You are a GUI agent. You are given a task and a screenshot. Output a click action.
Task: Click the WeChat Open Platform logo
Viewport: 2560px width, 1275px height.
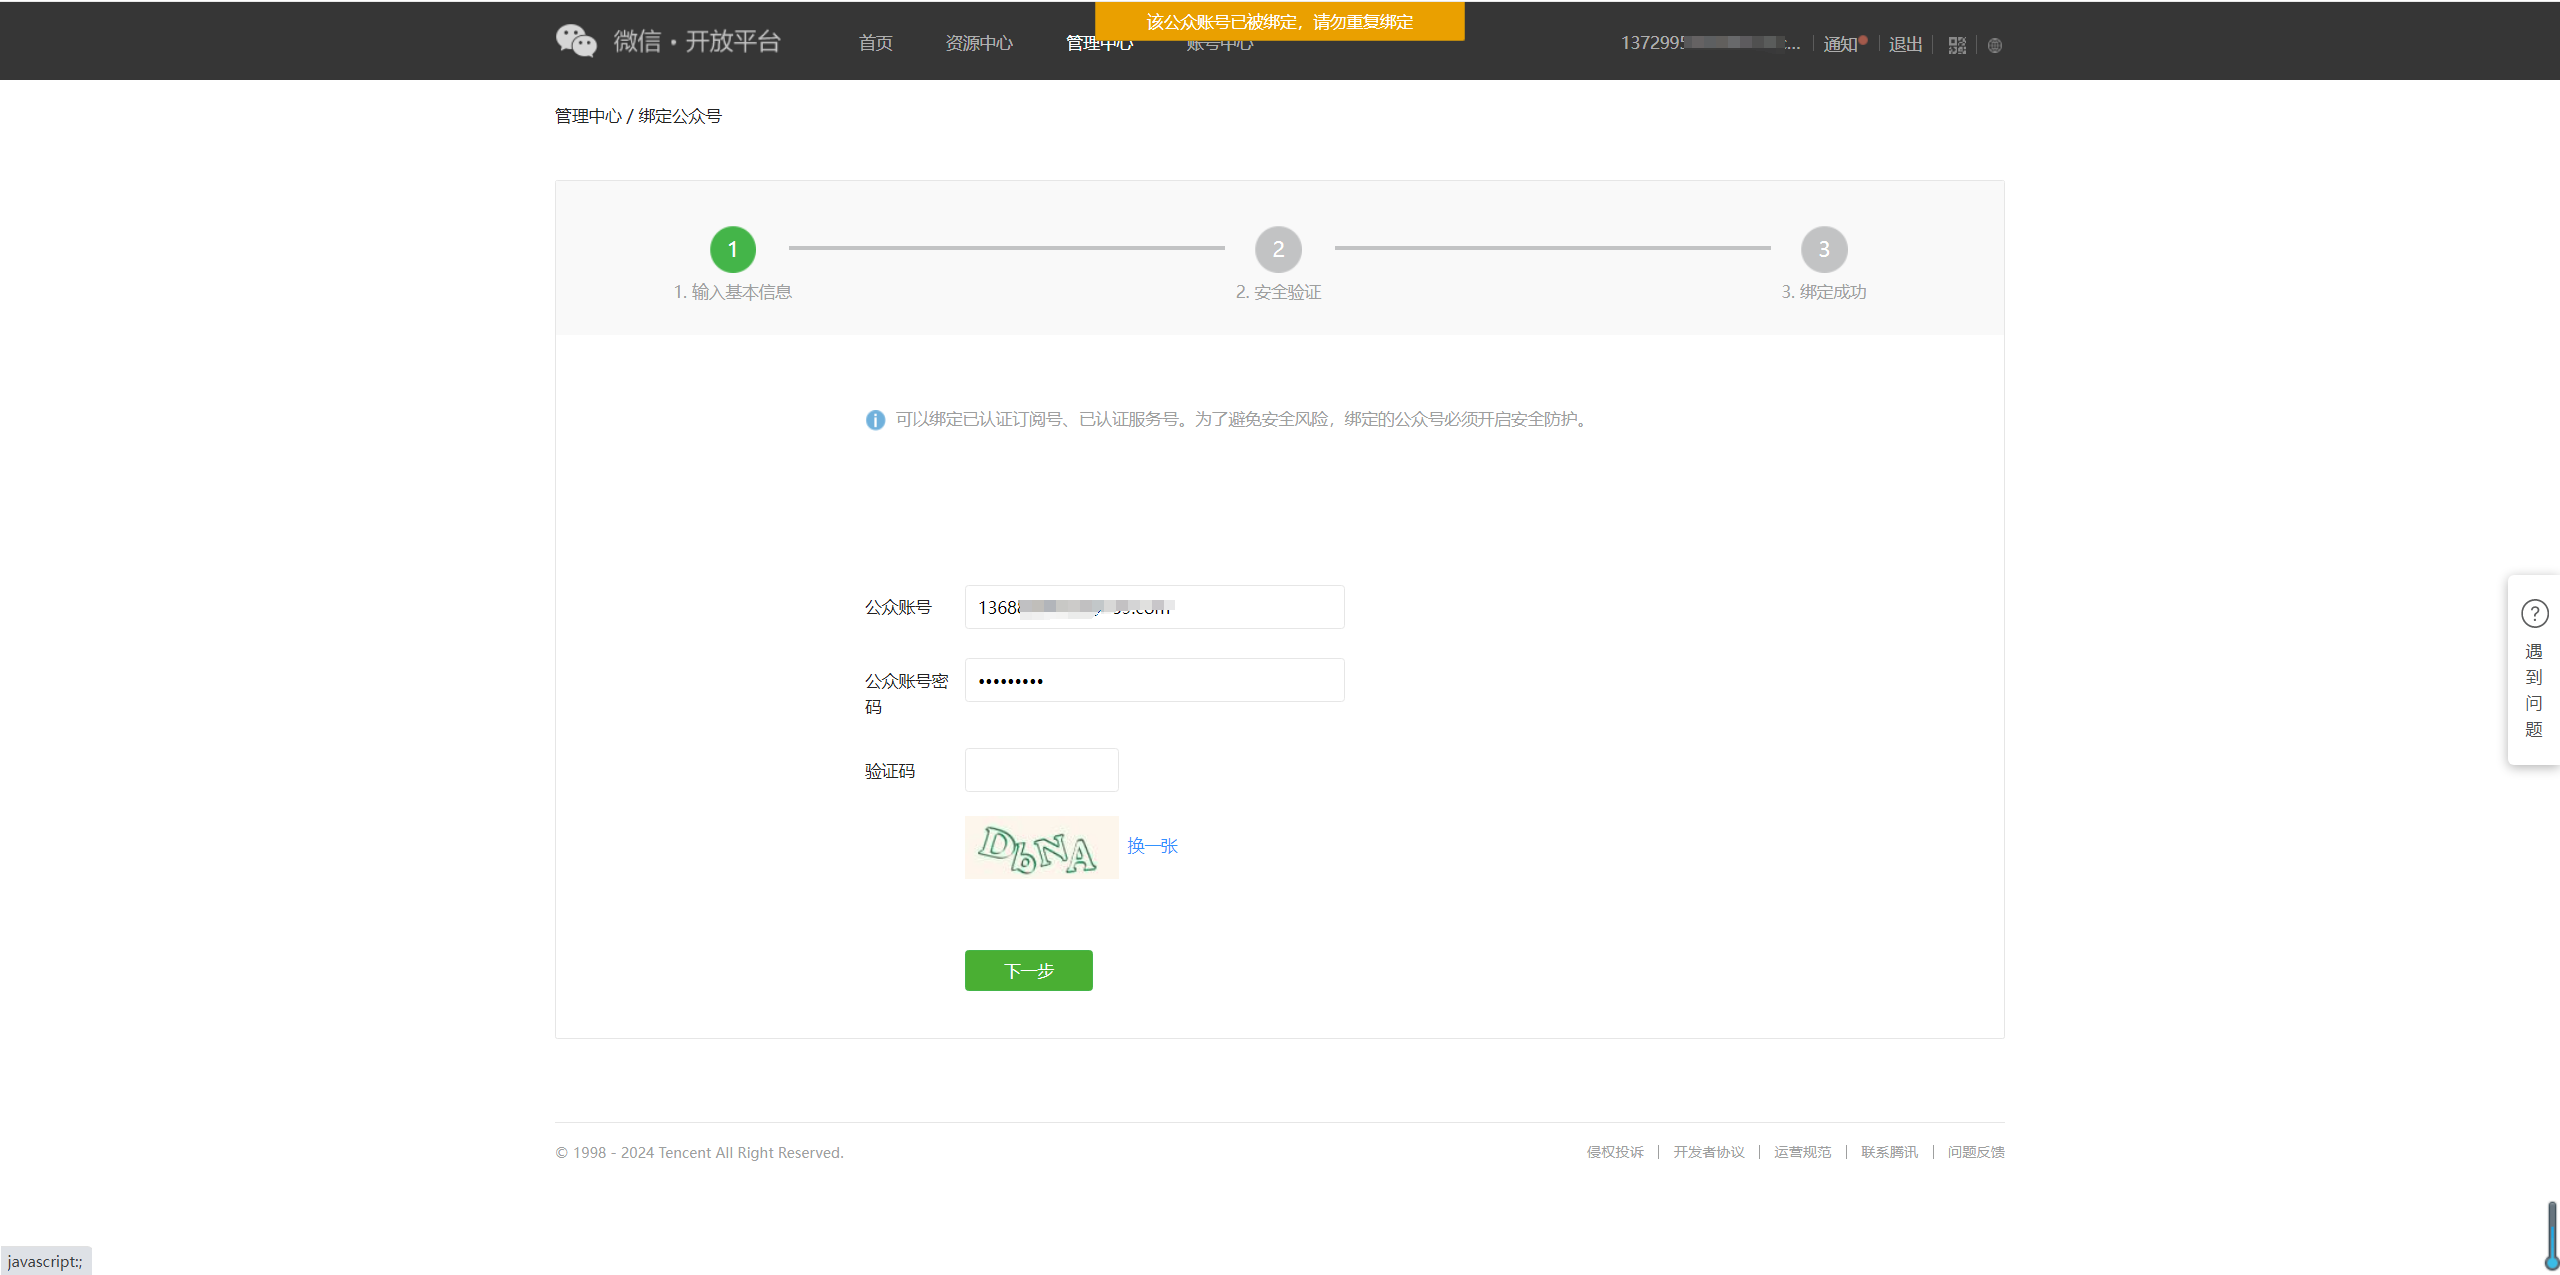(668, 41)
